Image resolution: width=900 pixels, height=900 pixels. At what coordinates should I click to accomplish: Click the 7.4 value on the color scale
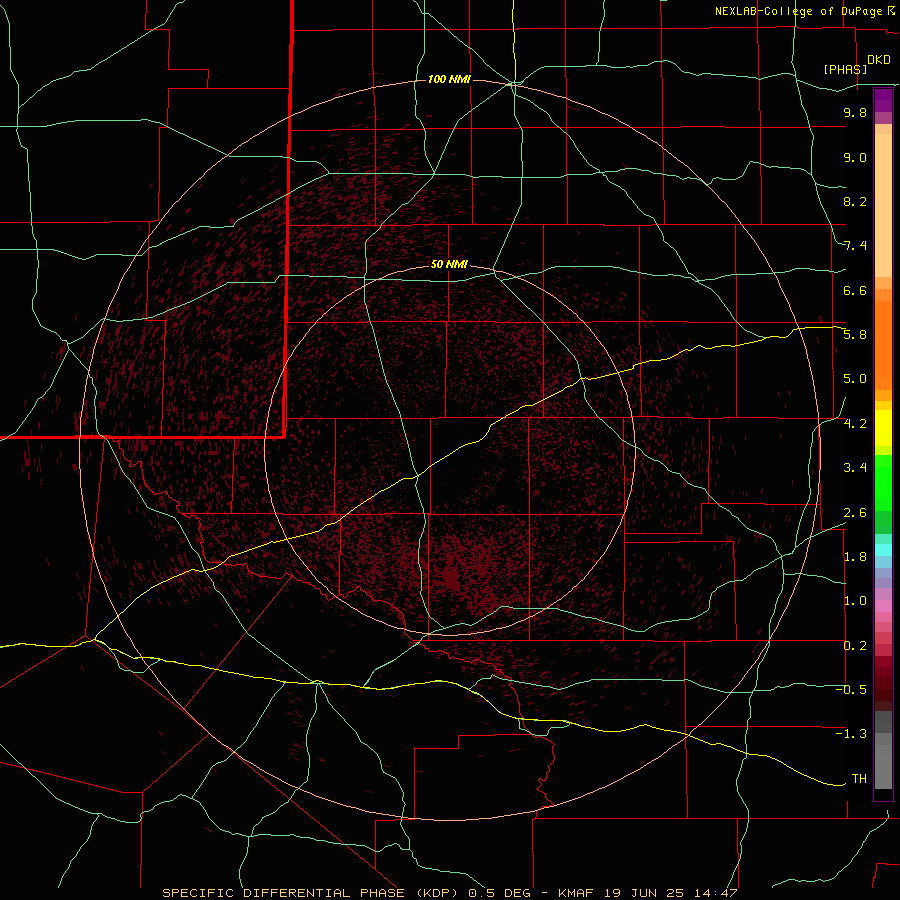[x=855, y=246]
